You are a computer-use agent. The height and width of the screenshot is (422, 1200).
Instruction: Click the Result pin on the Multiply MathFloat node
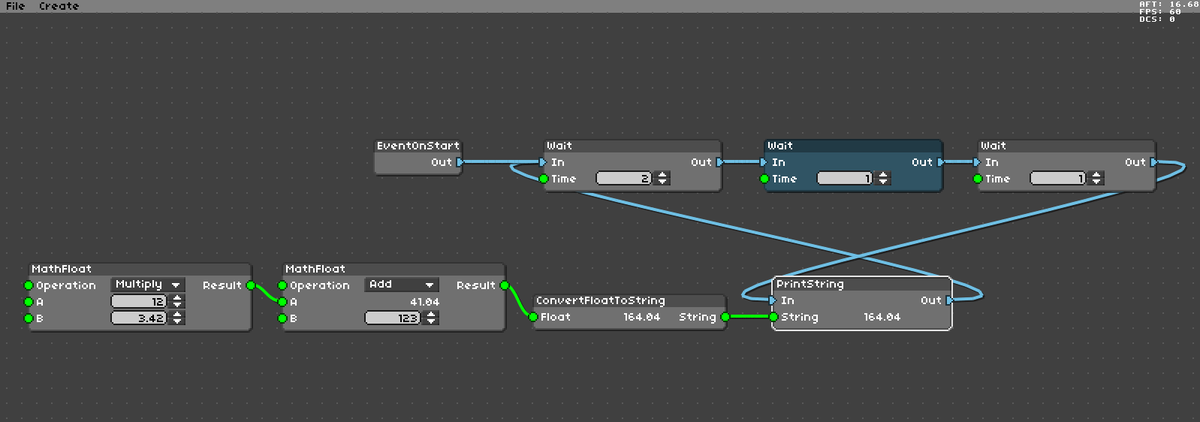(x=250, y=285)
